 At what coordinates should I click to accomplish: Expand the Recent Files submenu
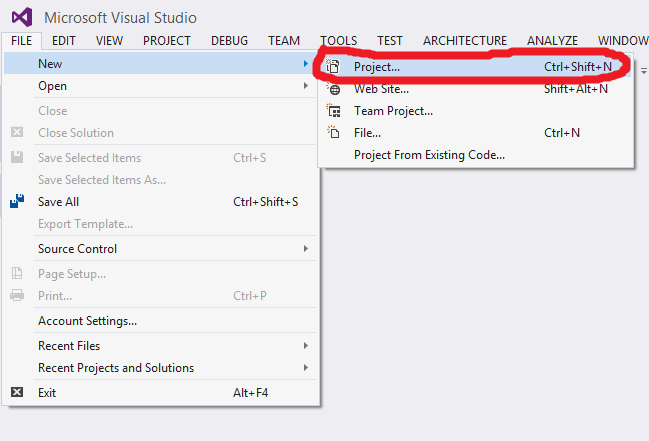(x=306, y=346)
